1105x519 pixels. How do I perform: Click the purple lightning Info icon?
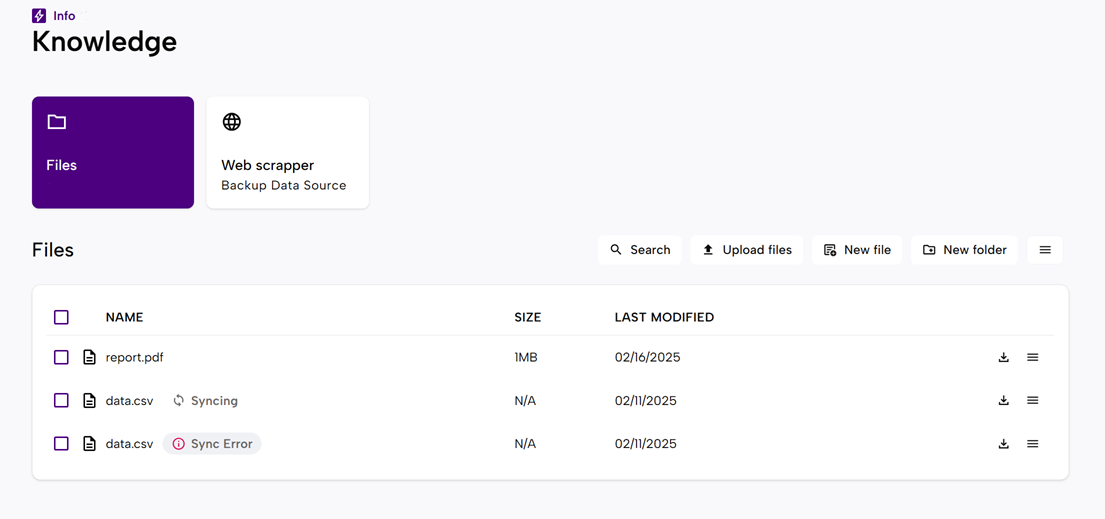39,16
